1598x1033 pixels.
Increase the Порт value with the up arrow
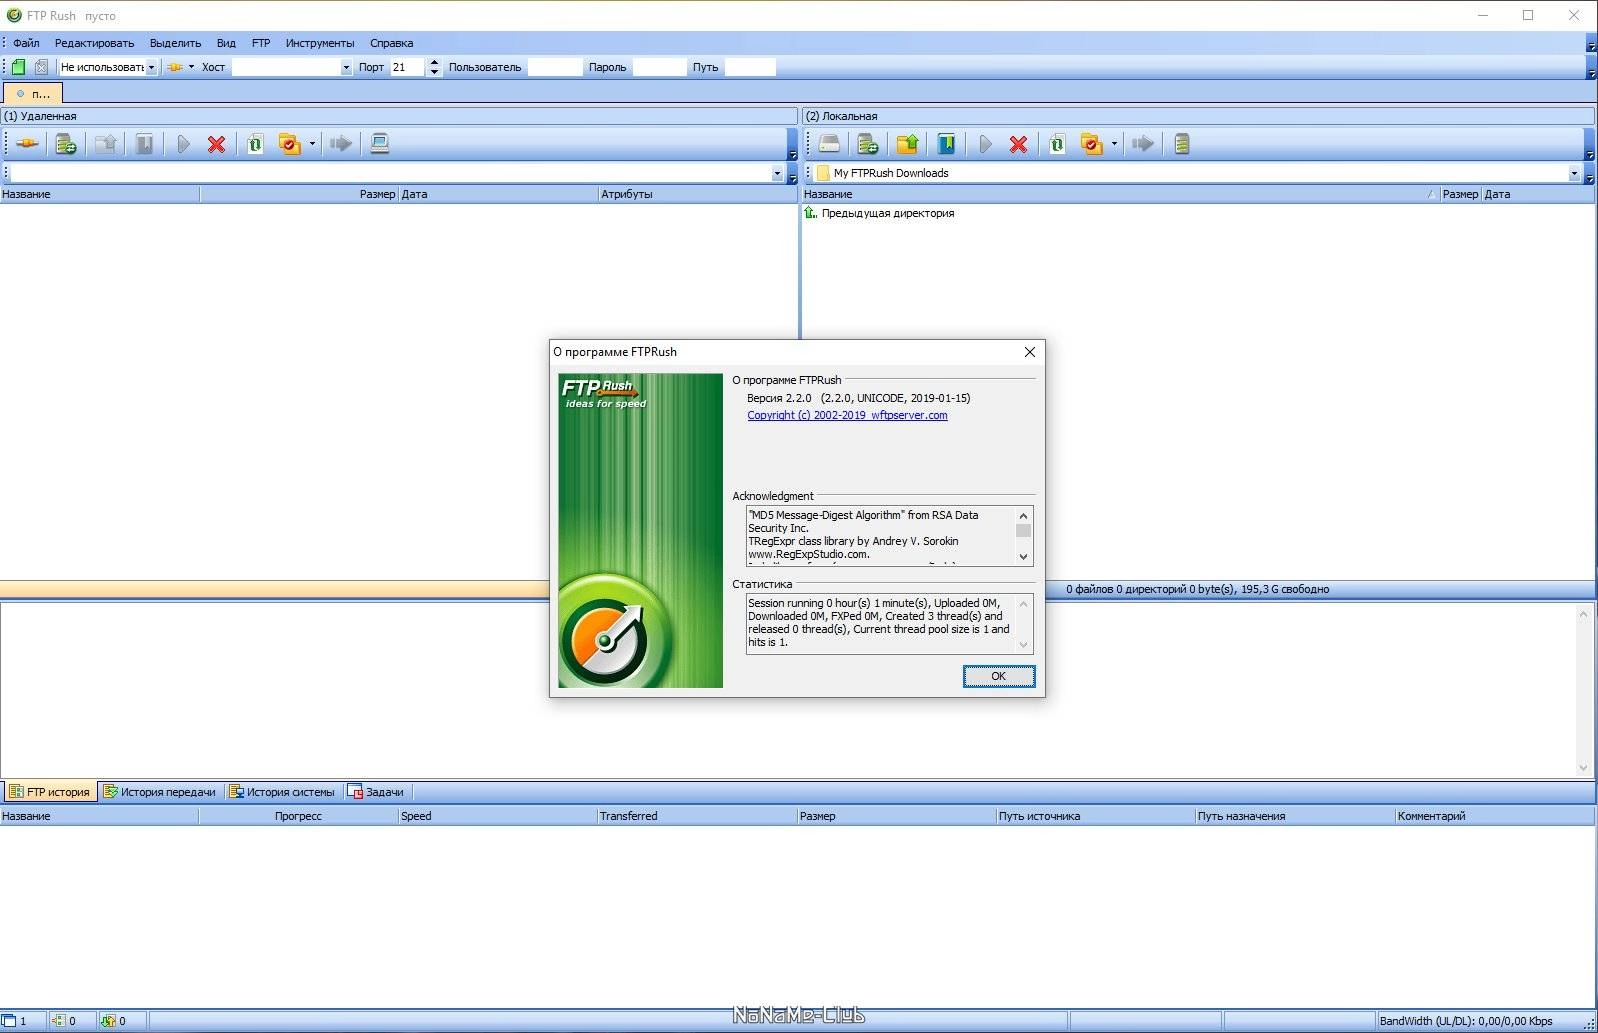[434, 63]
